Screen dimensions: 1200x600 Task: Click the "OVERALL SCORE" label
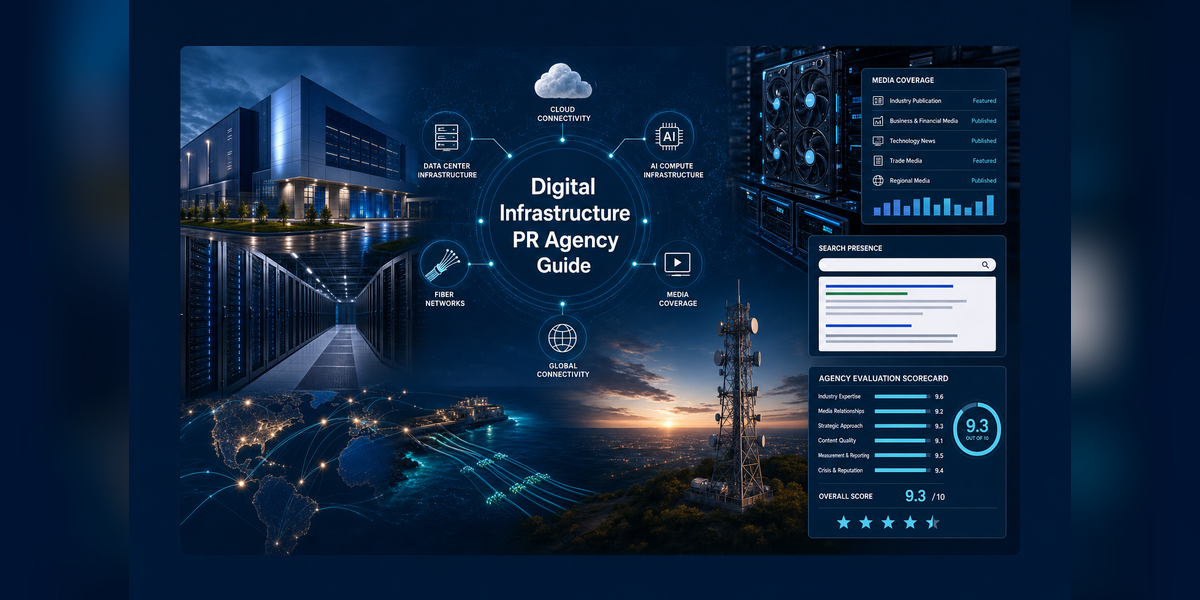point(845,496)
